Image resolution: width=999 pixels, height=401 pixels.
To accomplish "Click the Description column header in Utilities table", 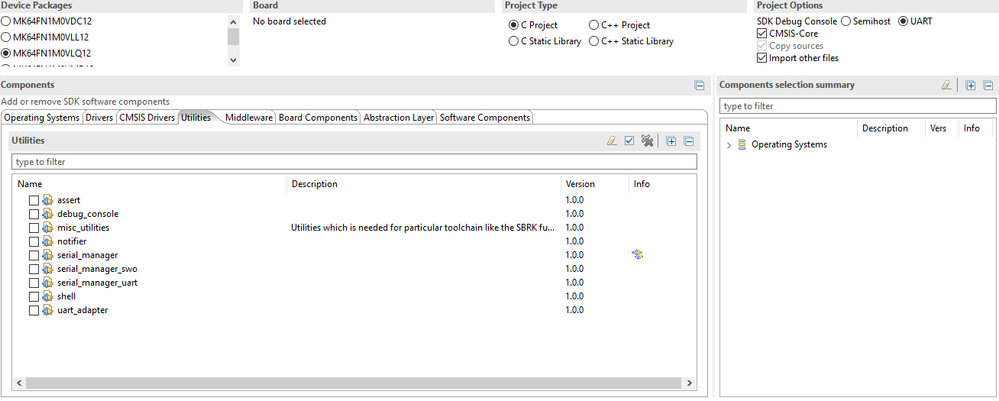I will click(424, 184).
